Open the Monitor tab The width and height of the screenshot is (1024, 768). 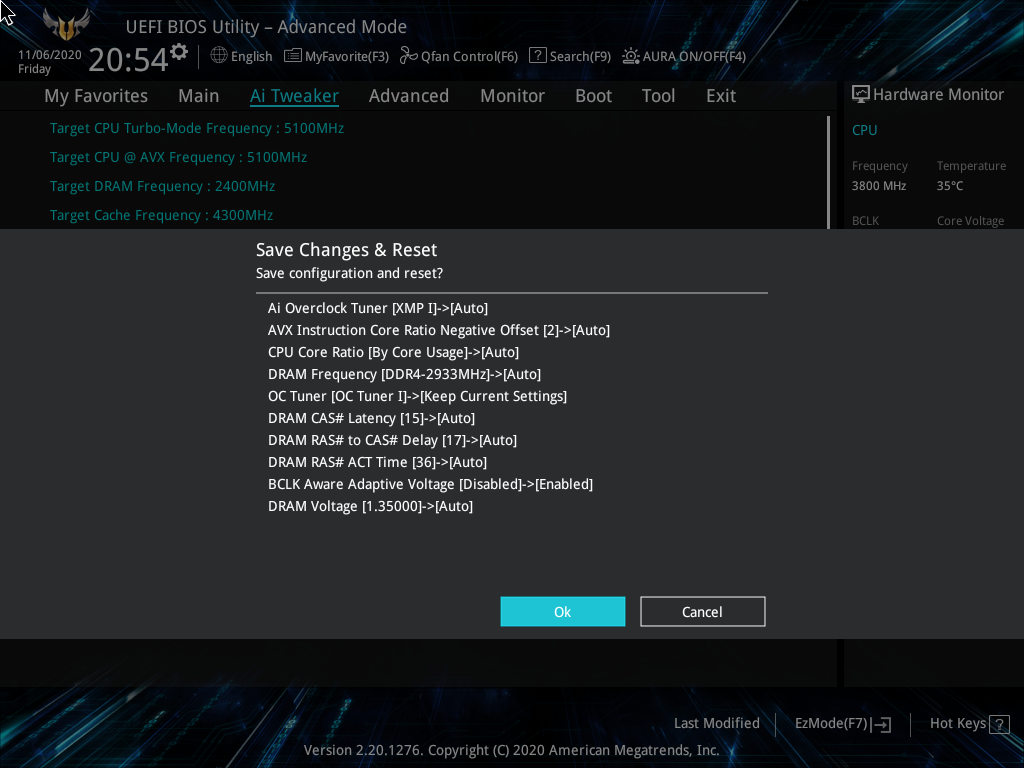513,96
